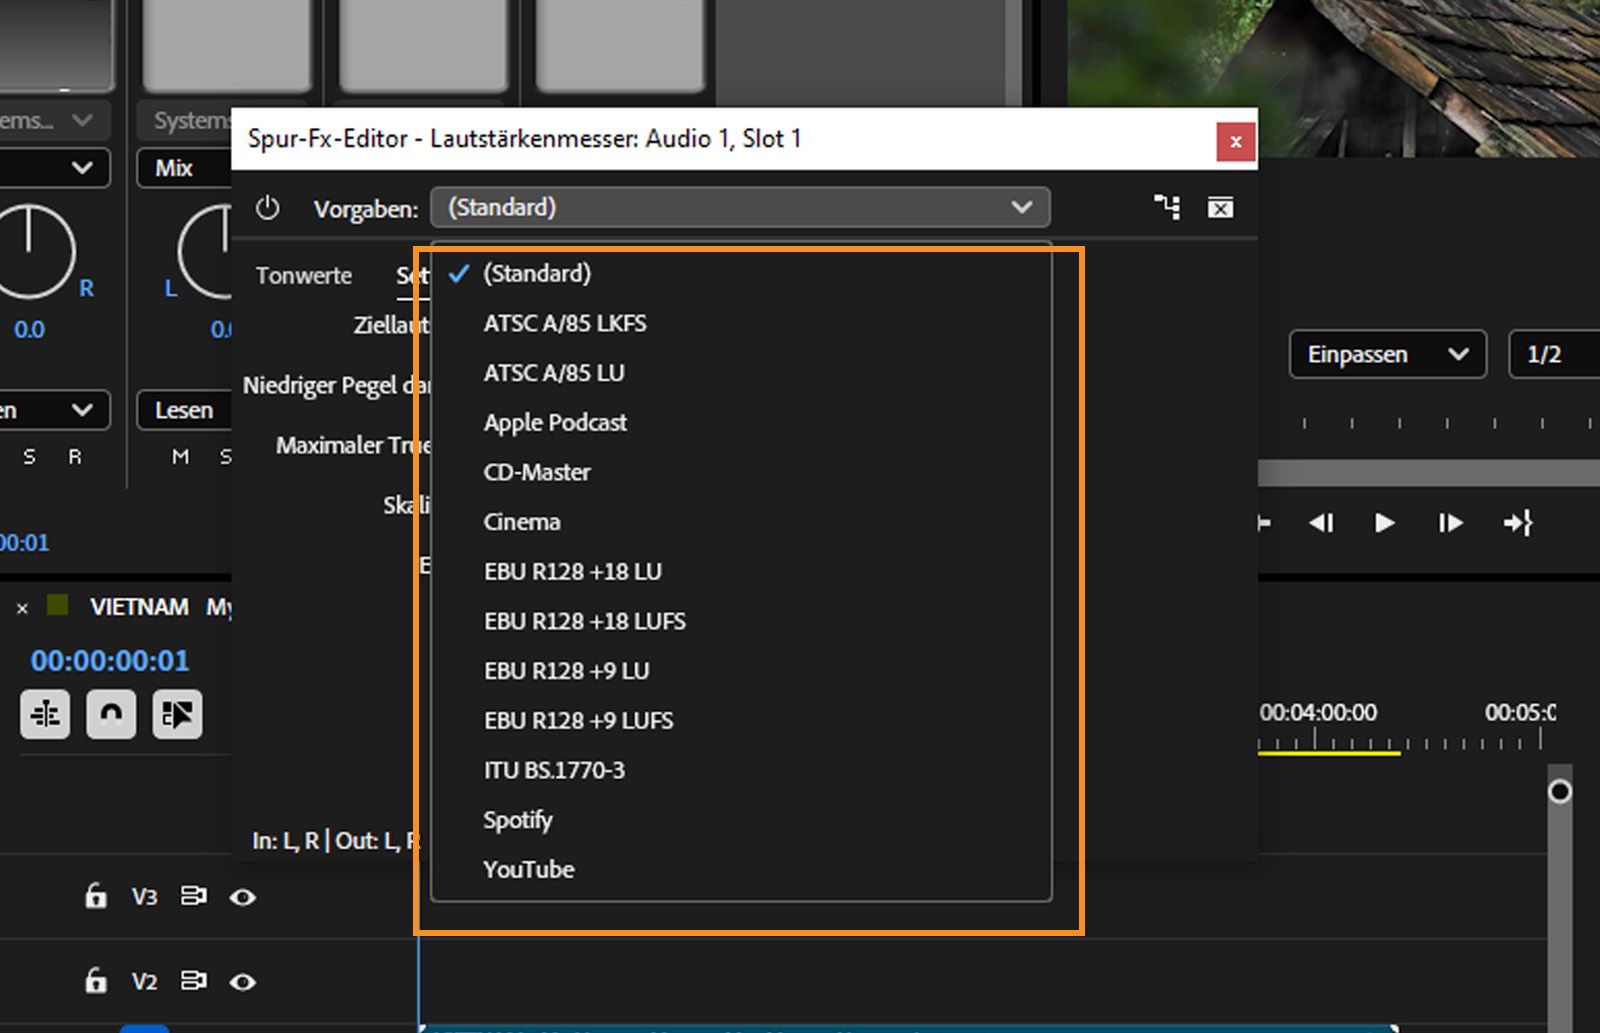Click the 00:04:00:00 mark on timeline ruler
The height and width of the screenshot is (1033, 1600).
pyautogui.click(x=1318, y=713)
